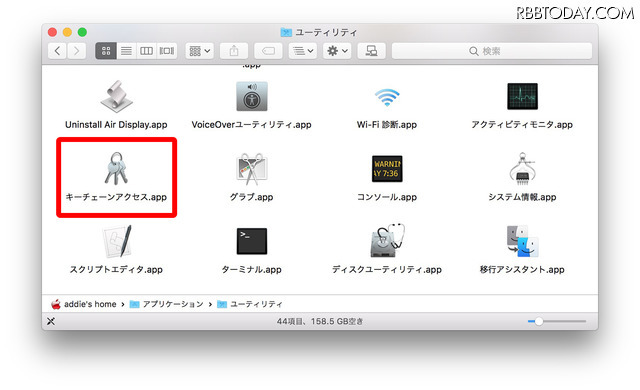The image size is (640, 390).
Task: Click the ターミナル.app label
Action: click(x=252, y=270)
